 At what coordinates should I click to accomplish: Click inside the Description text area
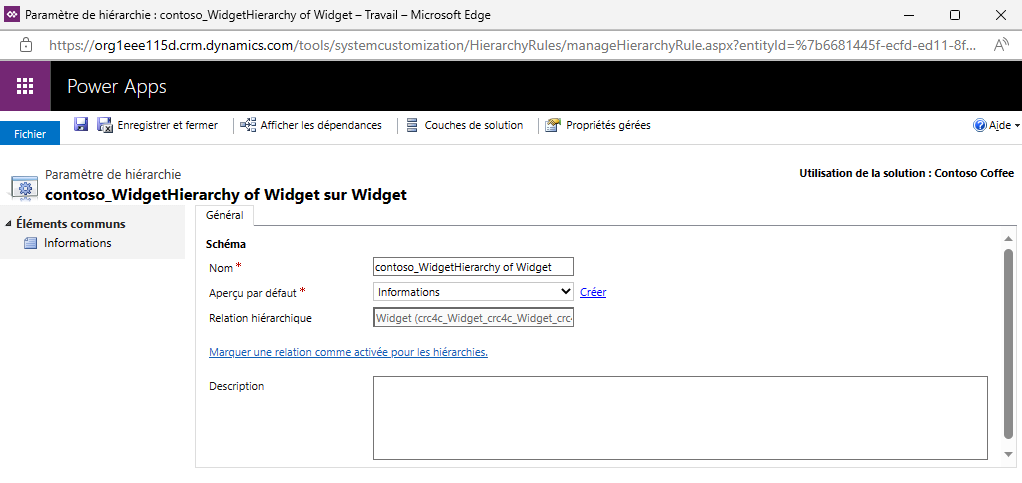click(x=680, y=418)
